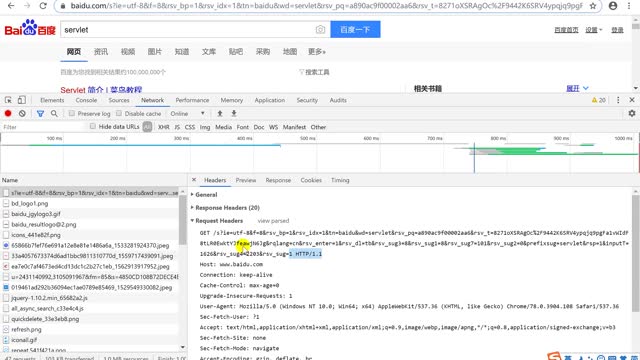Click the export HAR download arrow icon
The image size is (640, 360).
233,113
